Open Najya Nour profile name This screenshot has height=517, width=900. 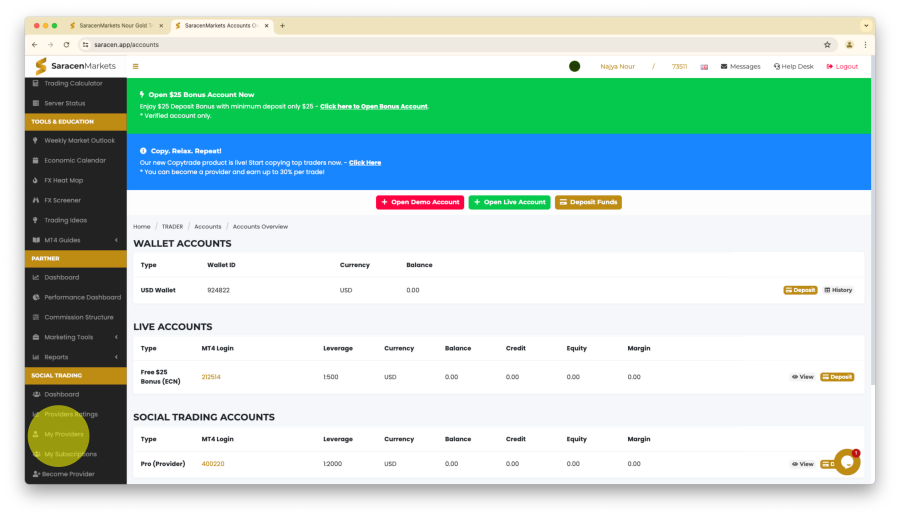618,67
